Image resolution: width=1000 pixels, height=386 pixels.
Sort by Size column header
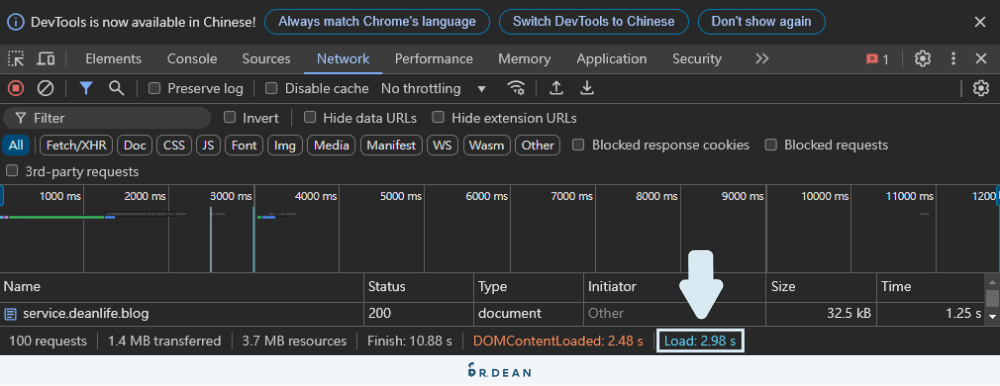tap(821, 287)
